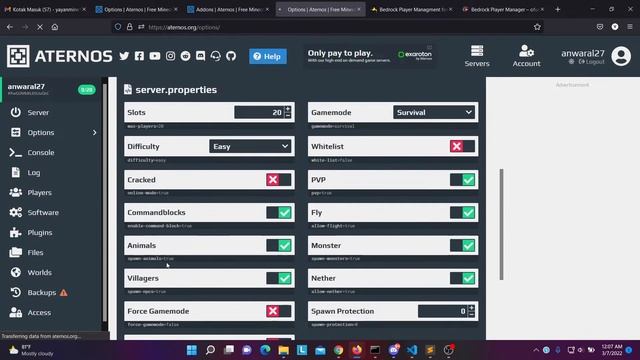Click the page vertical scrollbar
This screenshot has height=360, width=640.
tap(501, 224)
